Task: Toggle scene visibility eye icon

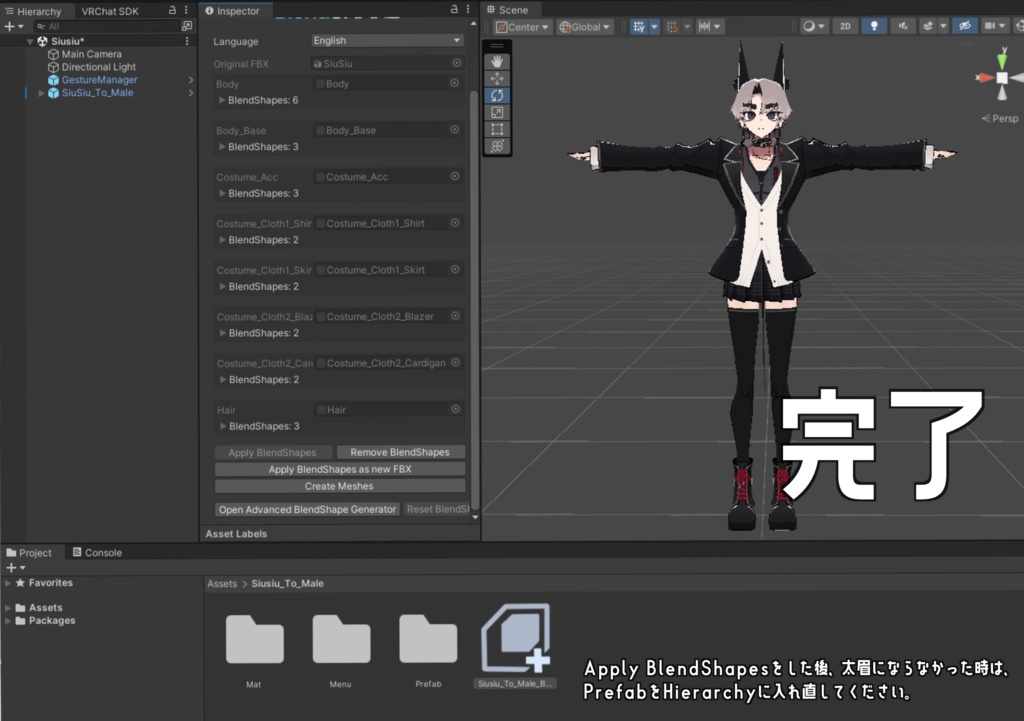Action: click(x=965, y=26)
